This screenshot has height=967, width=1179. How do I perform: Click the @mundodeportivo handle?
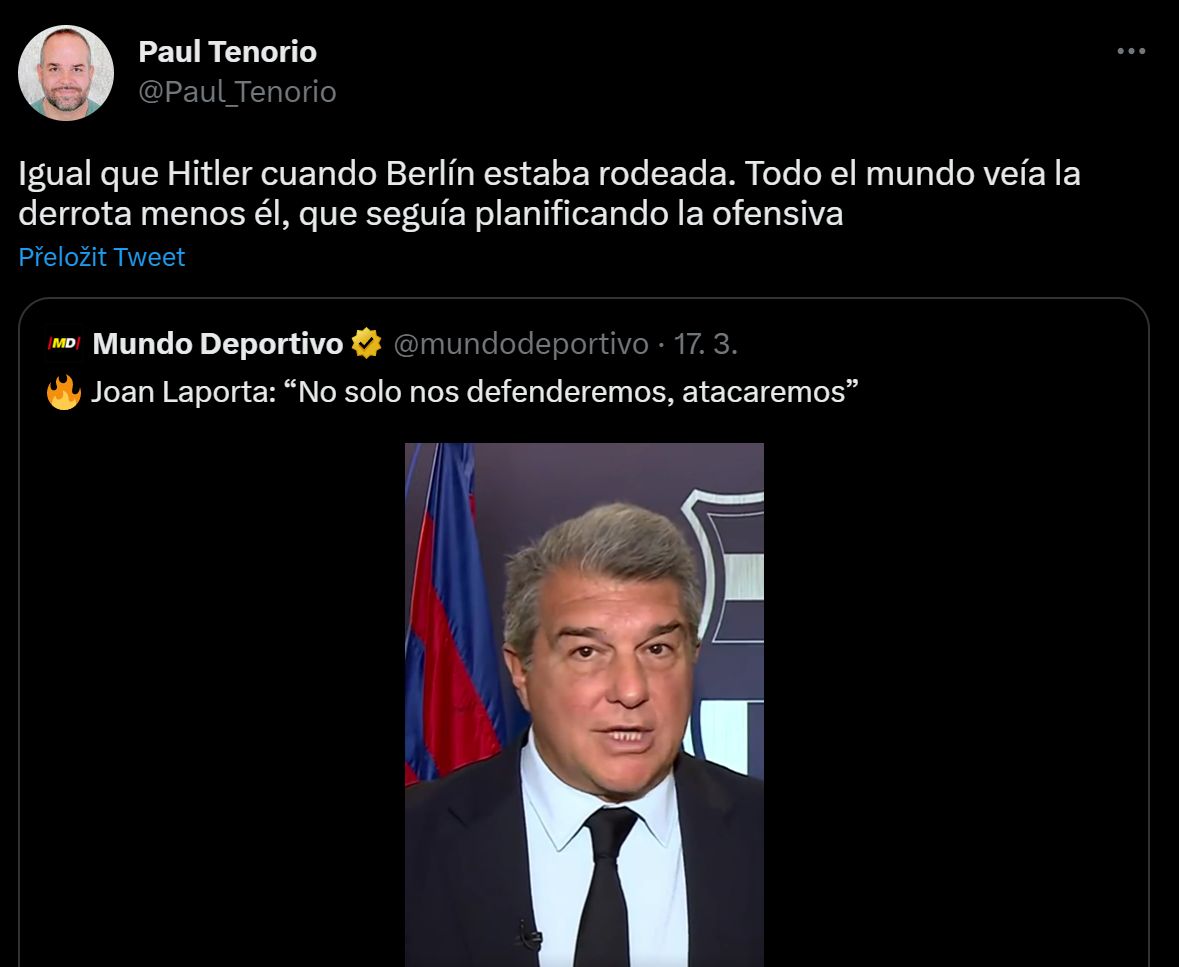(521, 344)
